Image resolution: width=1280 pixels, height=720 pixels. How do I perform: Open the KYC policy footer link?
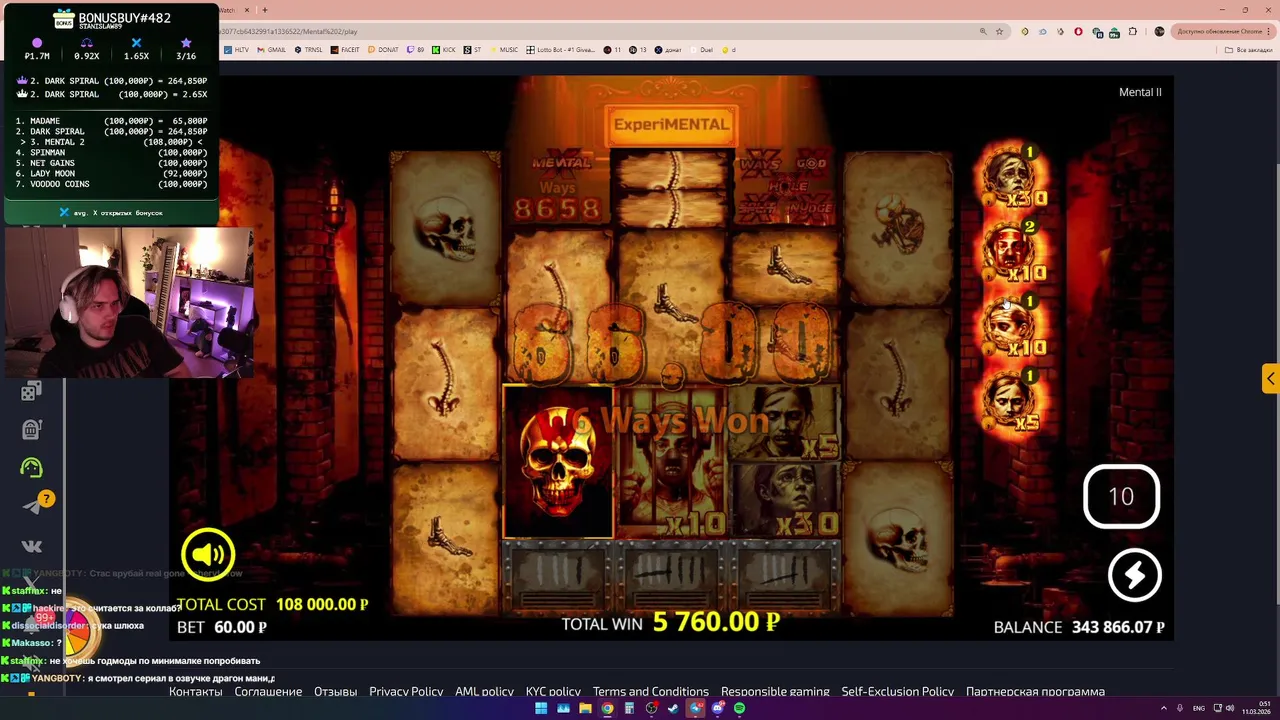pyautogui.click(x=553, y=691)
